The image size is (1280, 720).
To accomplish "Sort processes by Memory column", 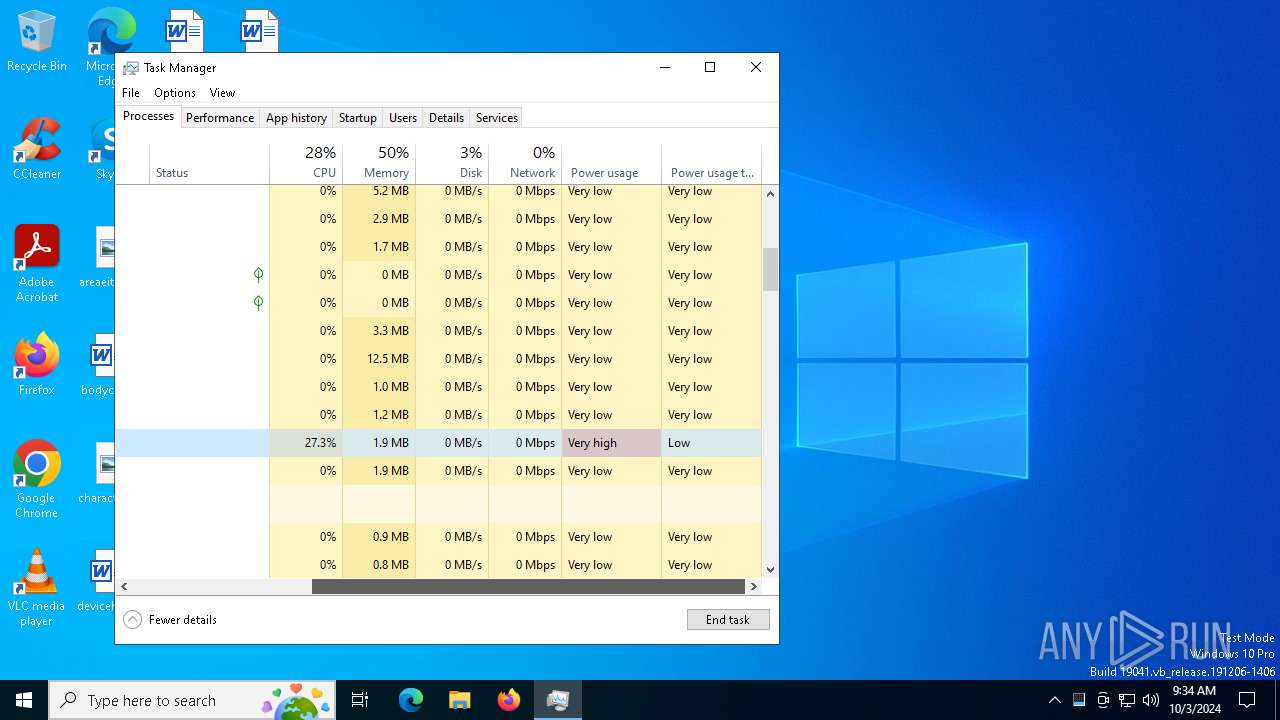I will tap(379, 164).
